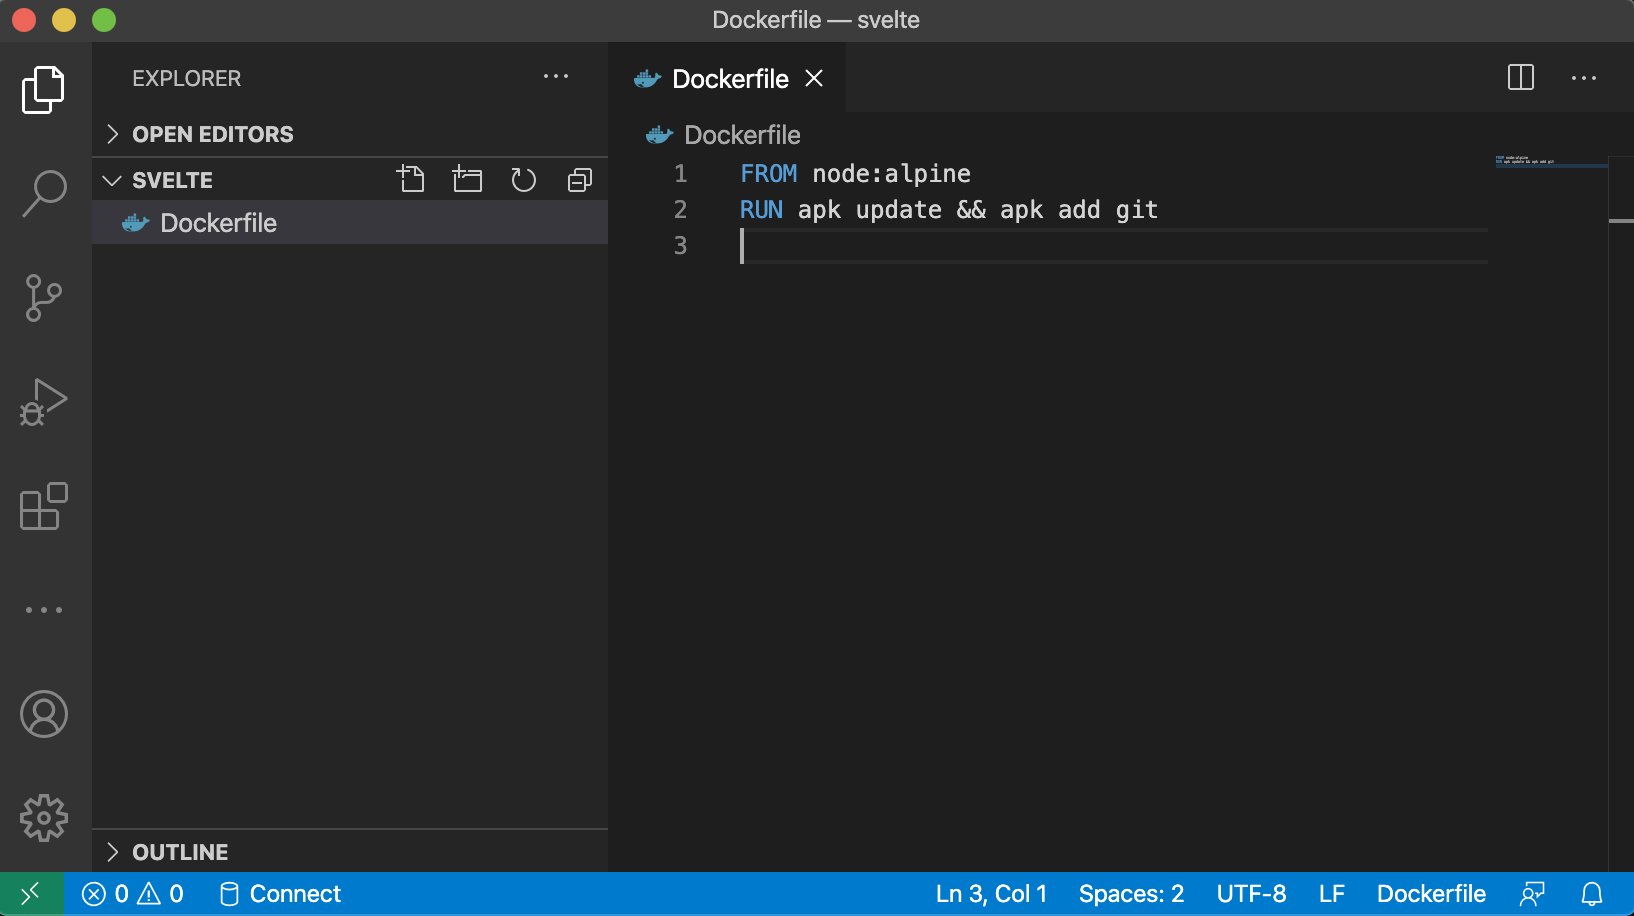Open the Run and Debug view
The width and height of the screenshot is (1634, 916).
(x=43, y=402)
